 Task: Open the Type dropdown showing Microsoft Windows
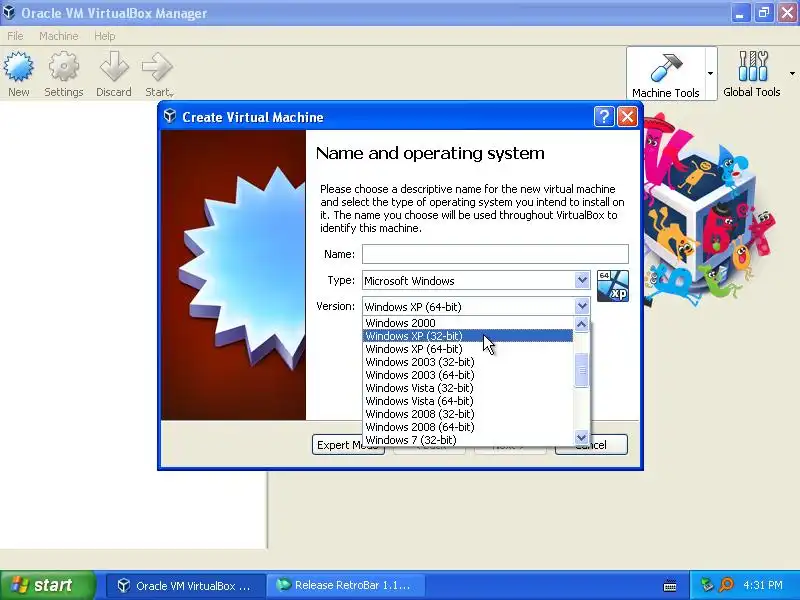pyautogui.click(x=476, y=281)
